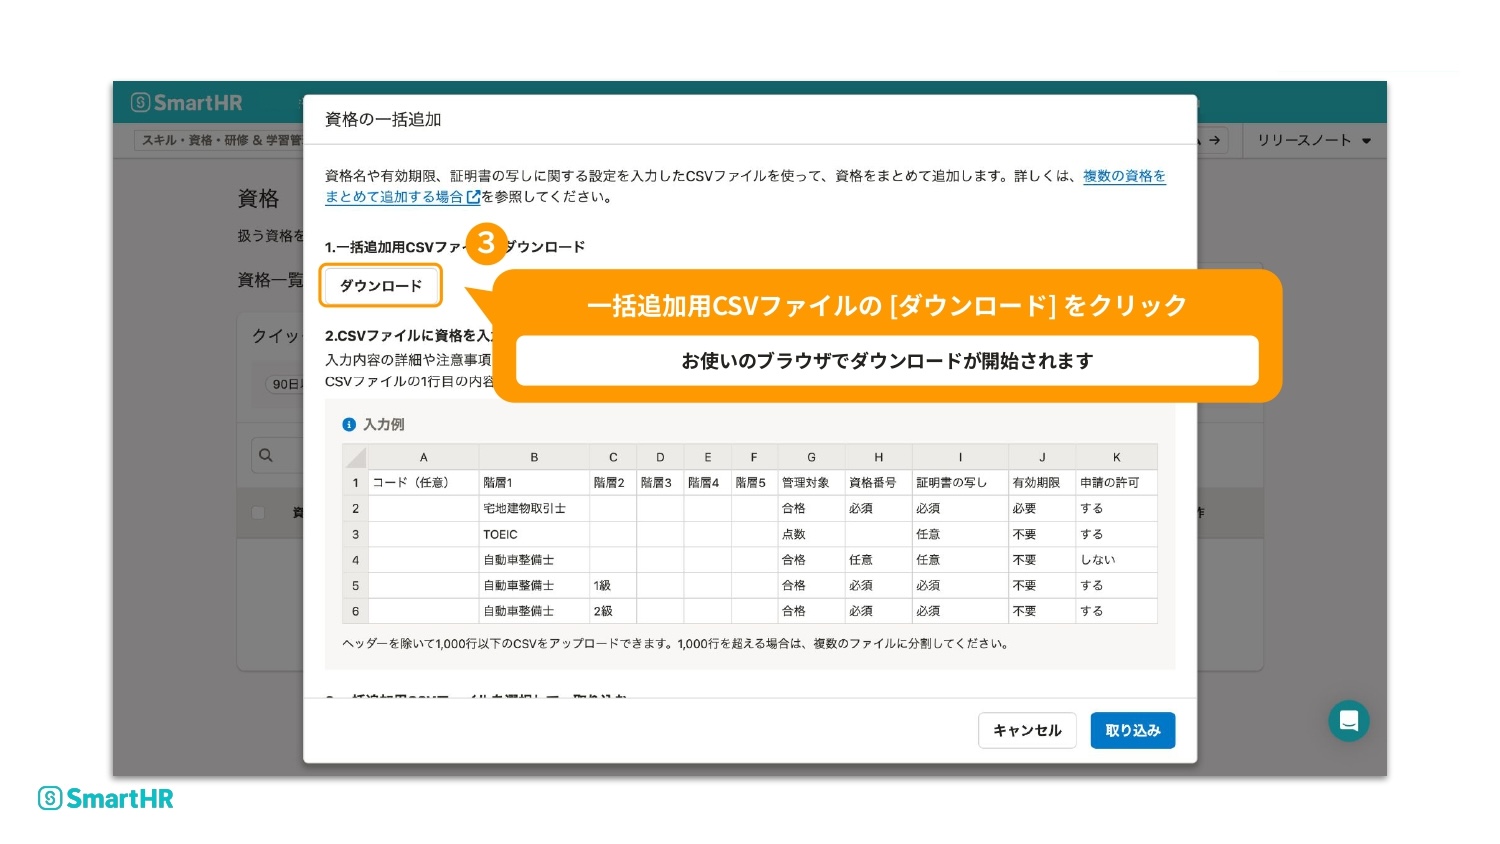Click the コード（任意） header cell
Screen dimensions: 1500x844
tap(424, 483)
